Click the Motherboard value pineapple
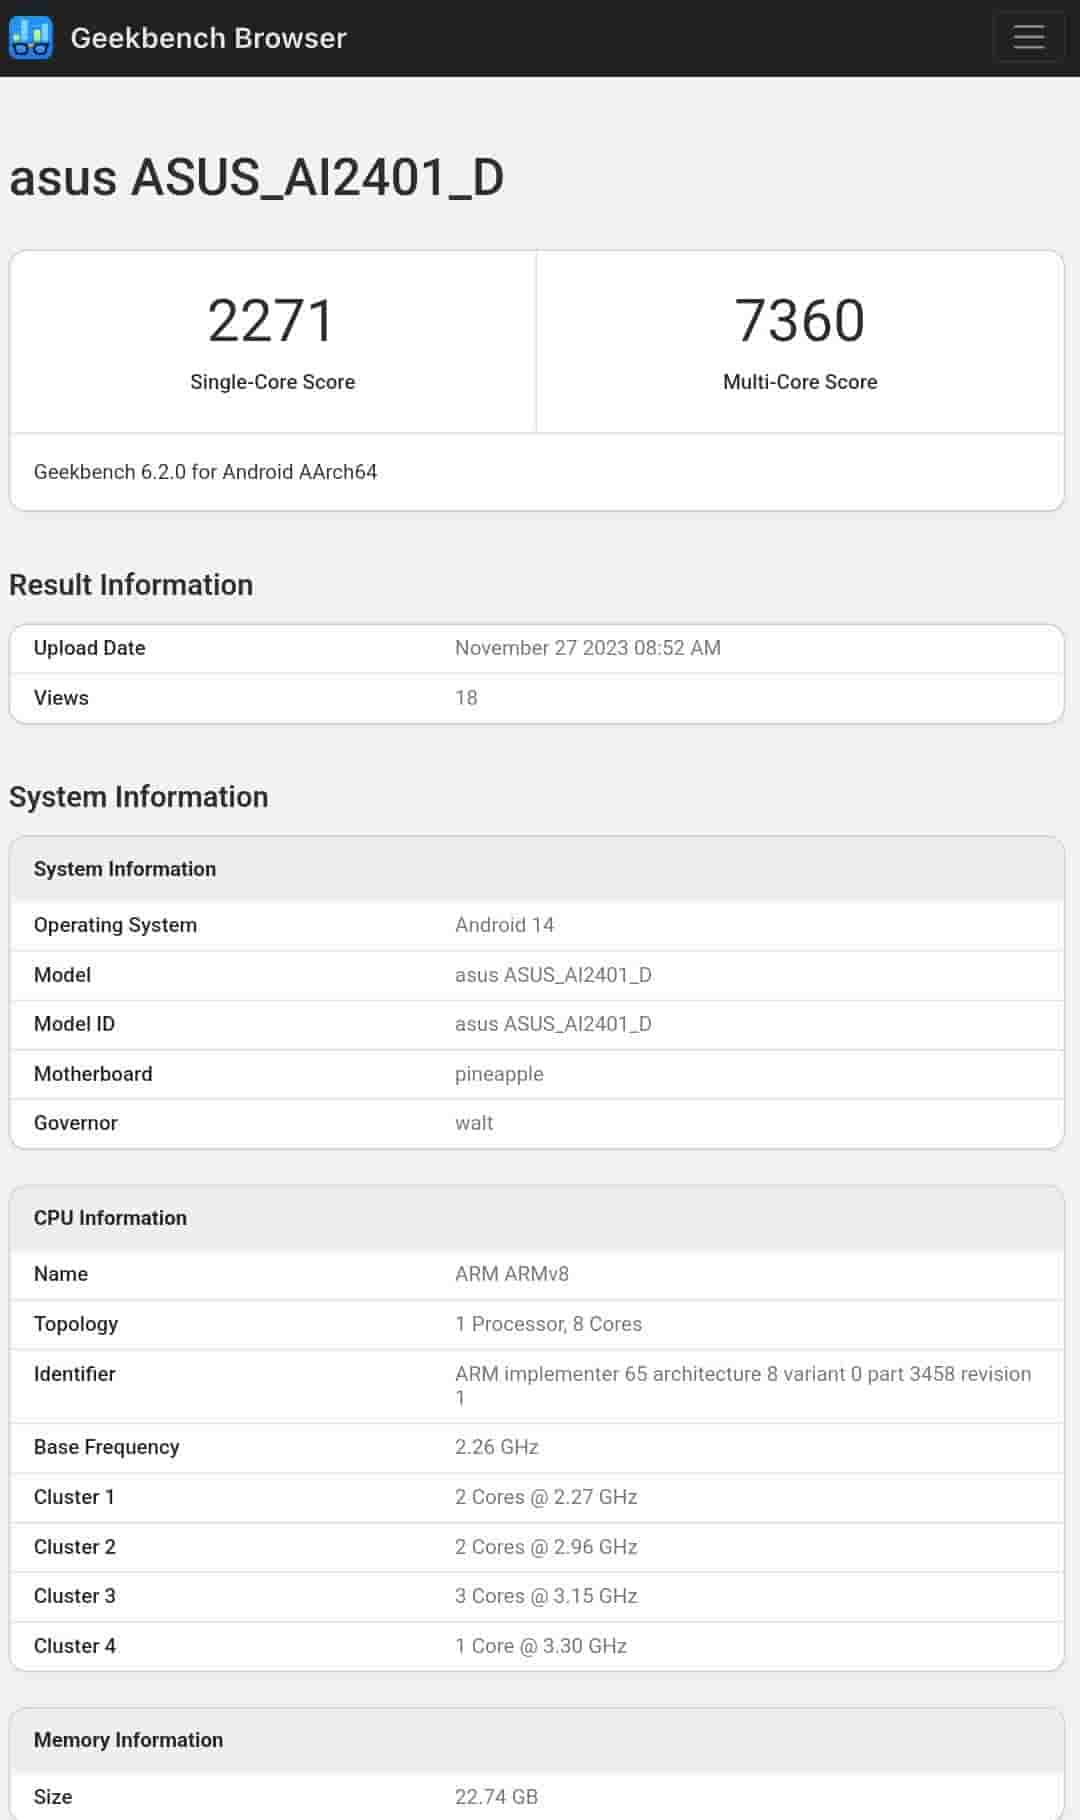The width and height of the screenshot is (1080, 1820). [x=499, y=1074]
